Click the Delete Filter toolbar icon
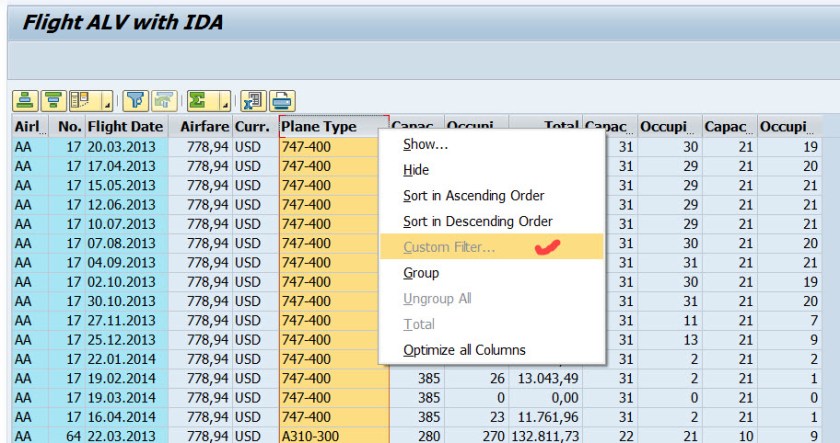This screenshot has width=840, height=443. [164, 101]
